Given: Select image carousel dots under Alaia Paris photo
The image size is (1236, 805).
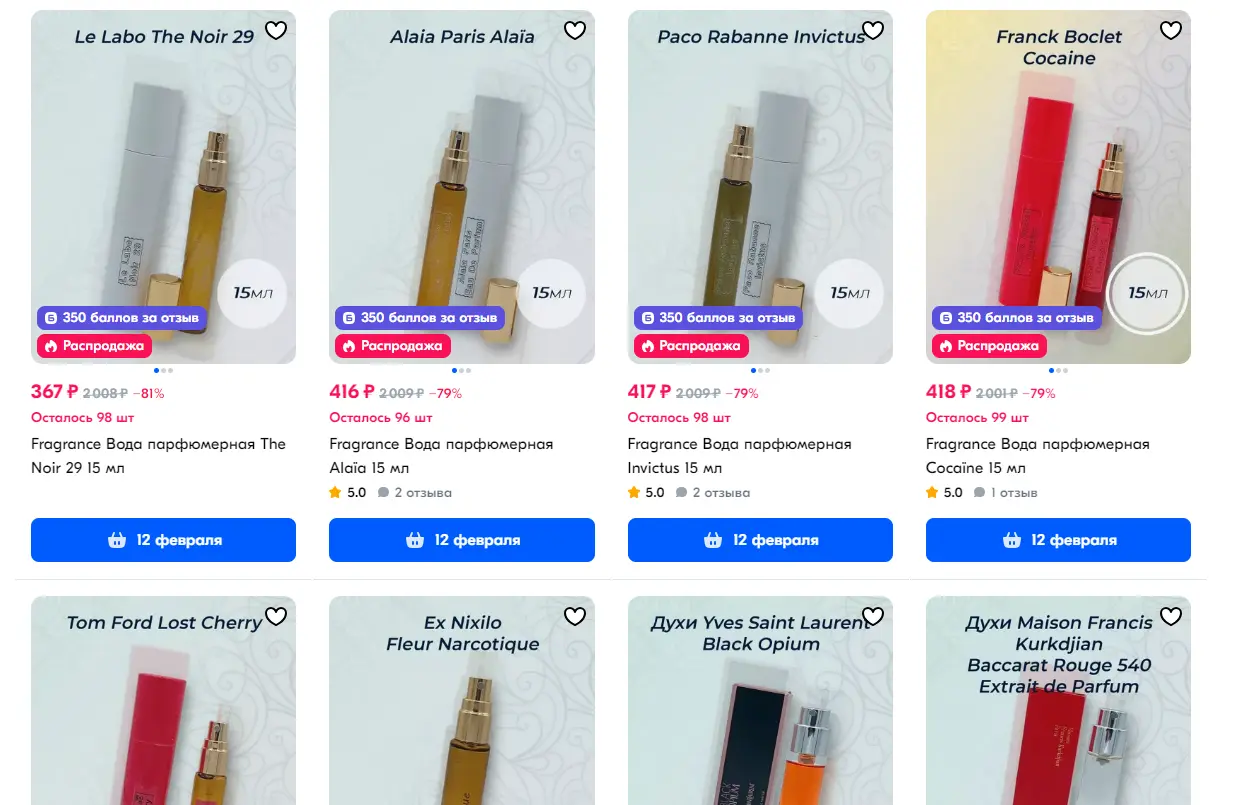Looking at the screenshot, I should [x=462, y=371].
